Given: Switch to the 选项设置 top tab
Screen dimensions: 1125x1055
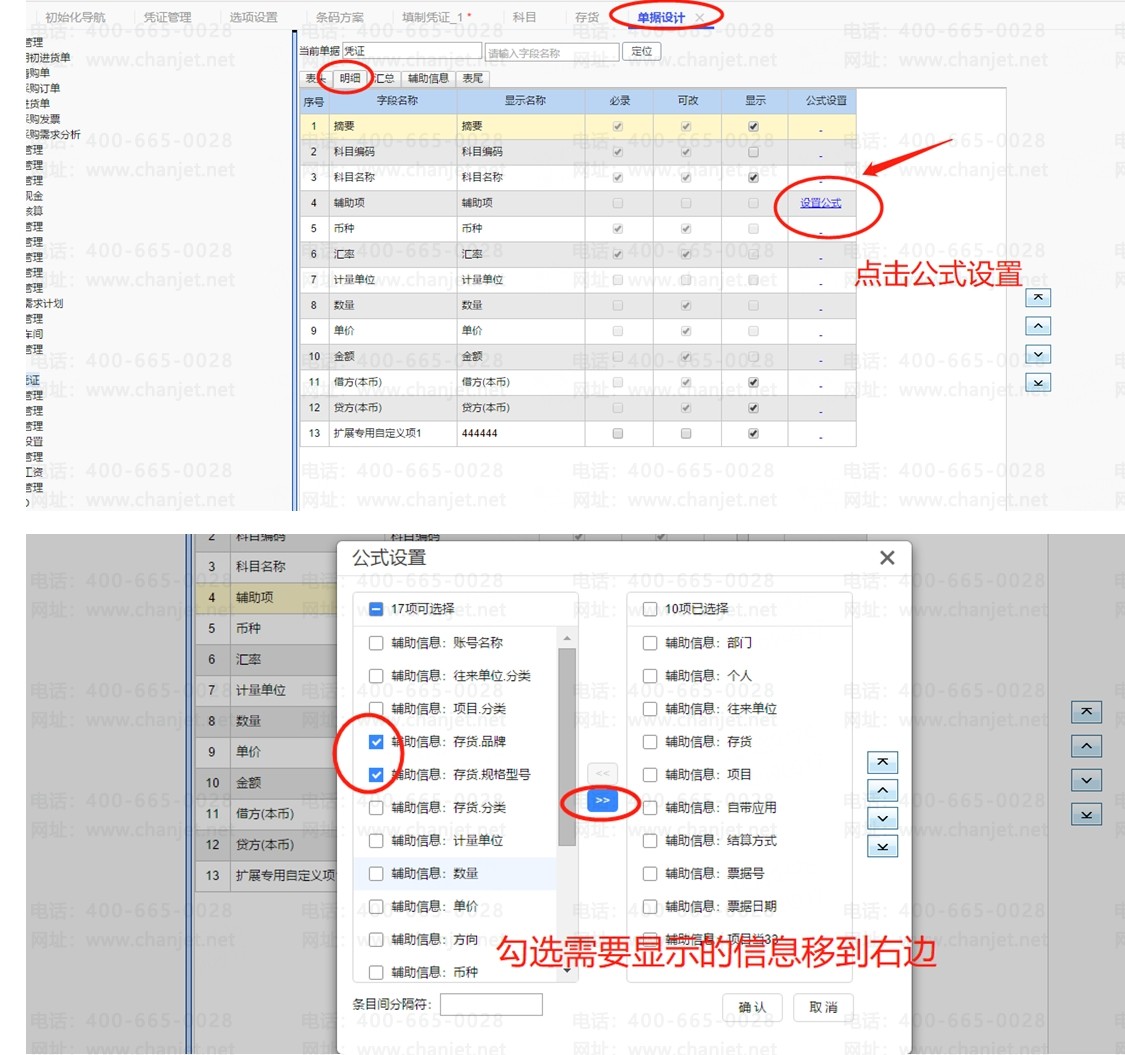Looking at the screenshot, I should click(x=253, y=18).
